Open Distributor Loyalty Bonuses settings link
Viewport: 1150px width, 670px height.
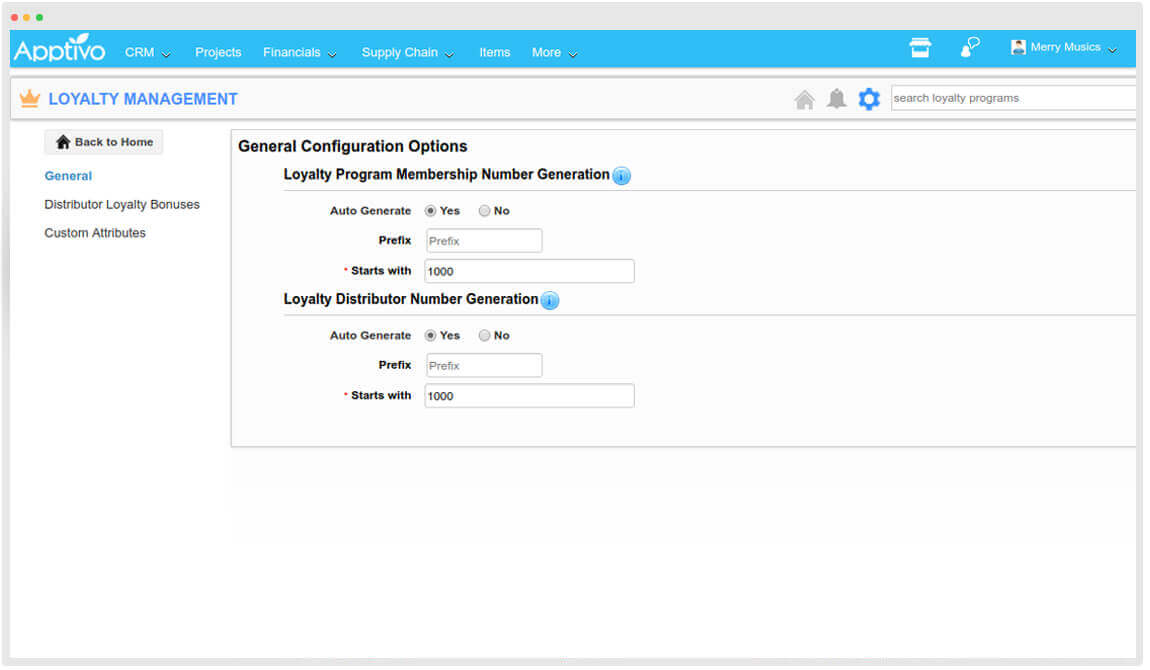click(x=122, y=205)
